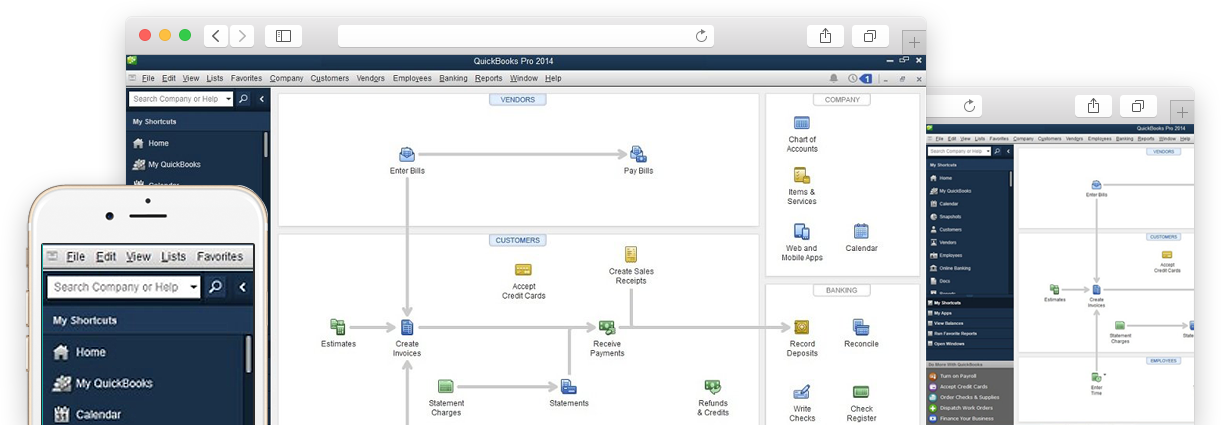Open the Banking menu in the main window
This screenshot has height=425, width=1221.
click(453, 78)
